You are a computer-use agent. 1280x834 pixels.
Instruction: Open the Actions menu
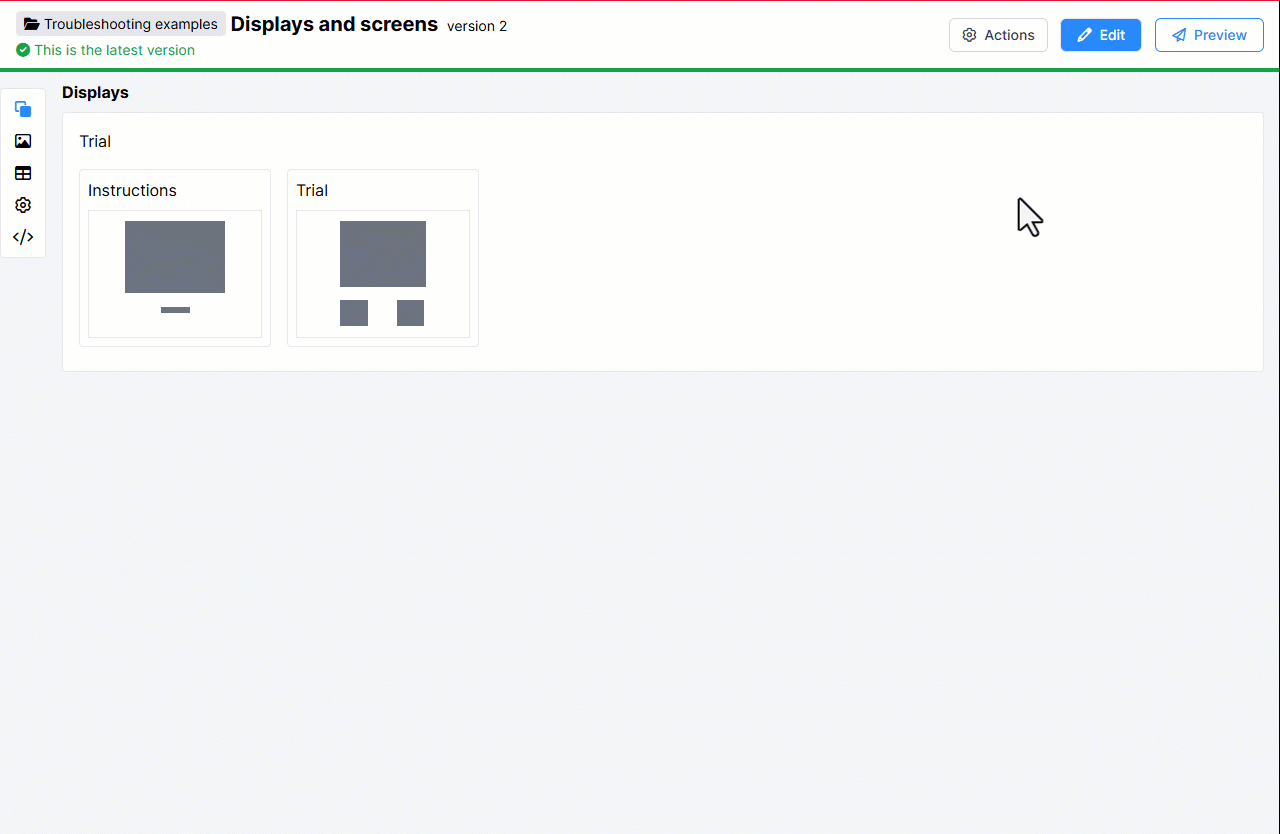998,35
